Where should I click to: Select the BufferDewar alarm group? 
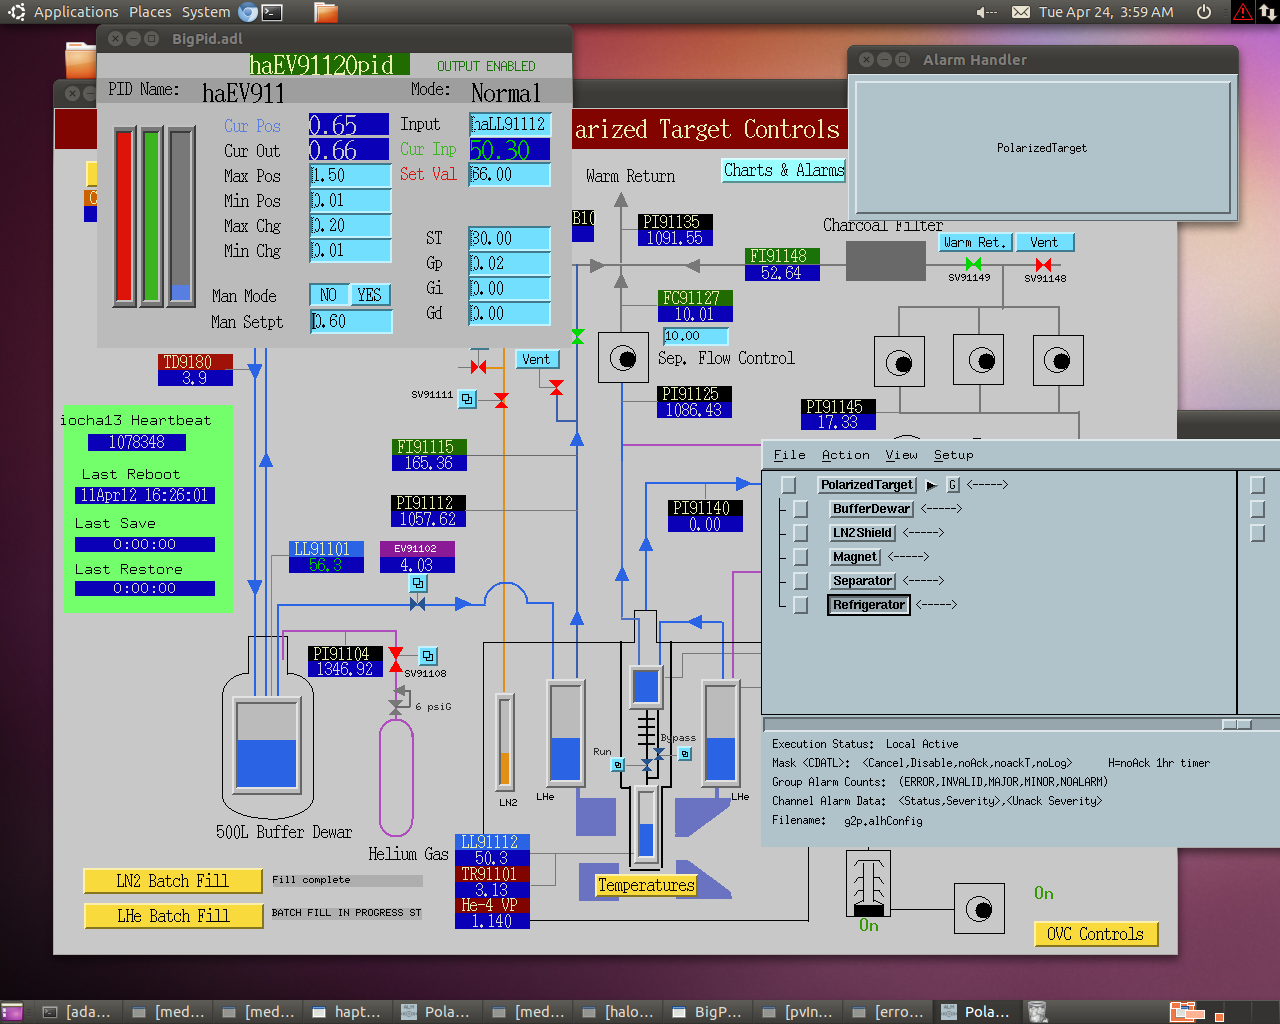pos(872,509)
